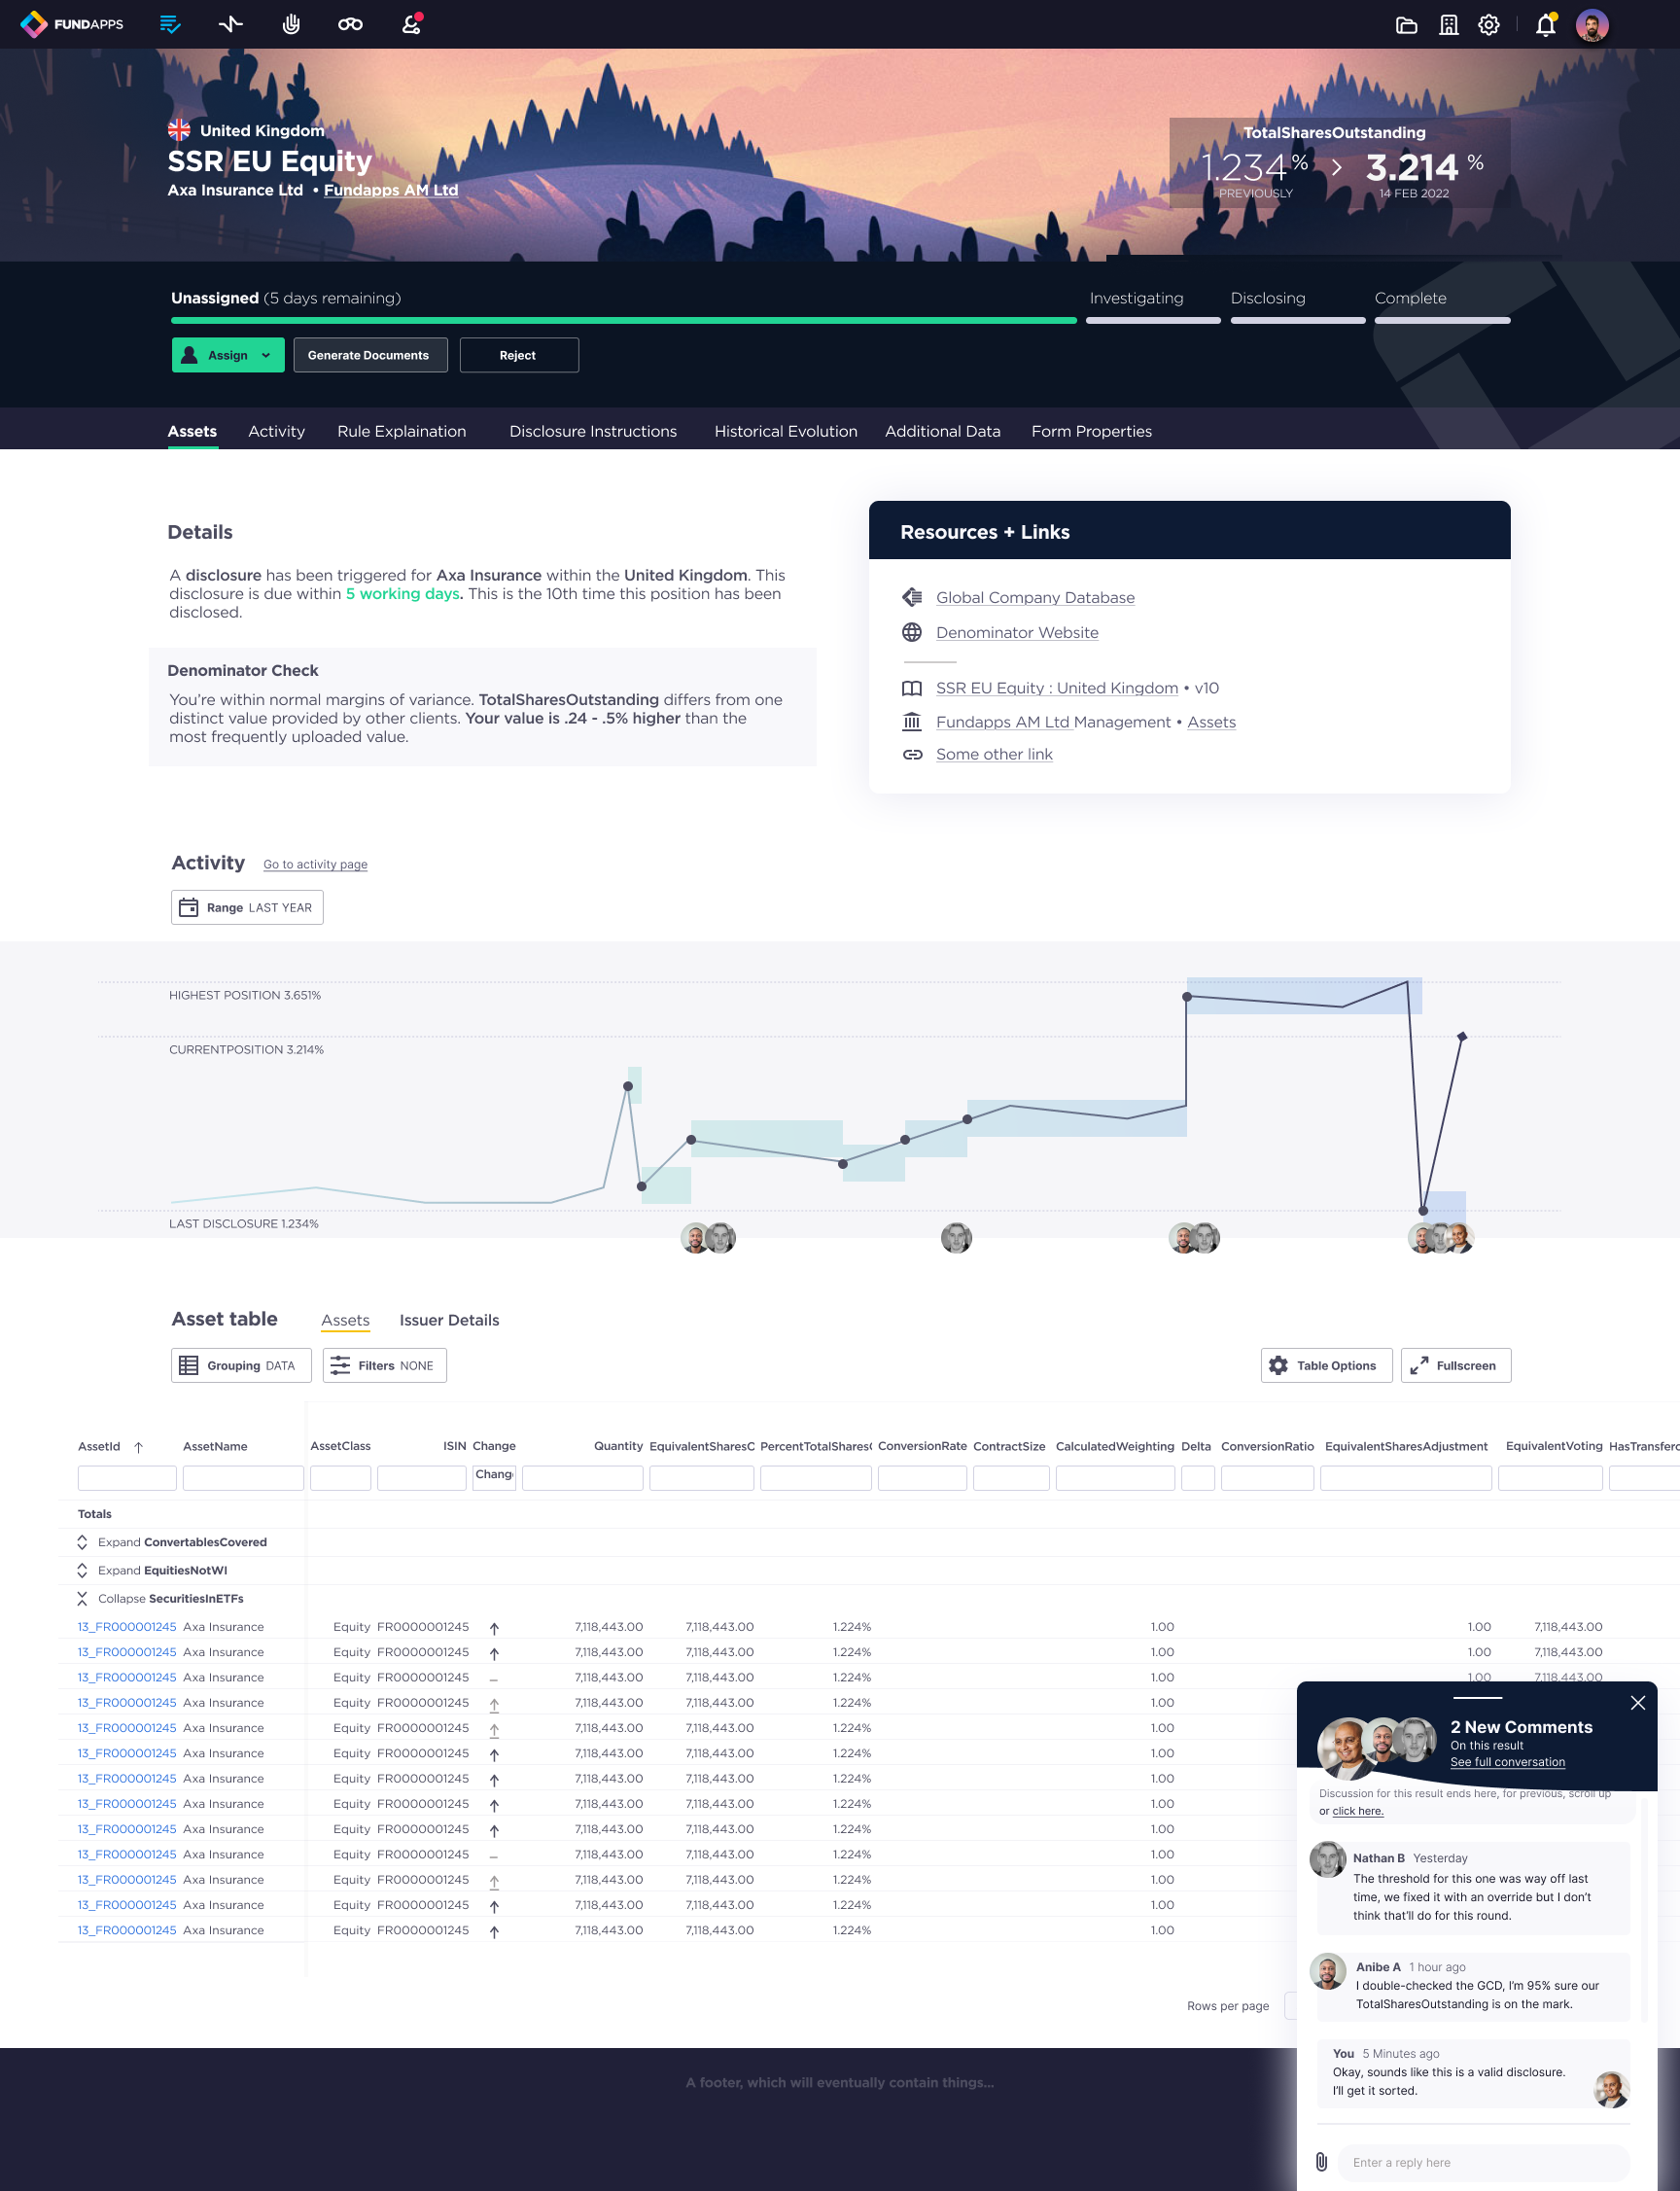Screen dimensions: 1680x2191
Task: Open the Grouping DATA selector
Action: 241,1366
